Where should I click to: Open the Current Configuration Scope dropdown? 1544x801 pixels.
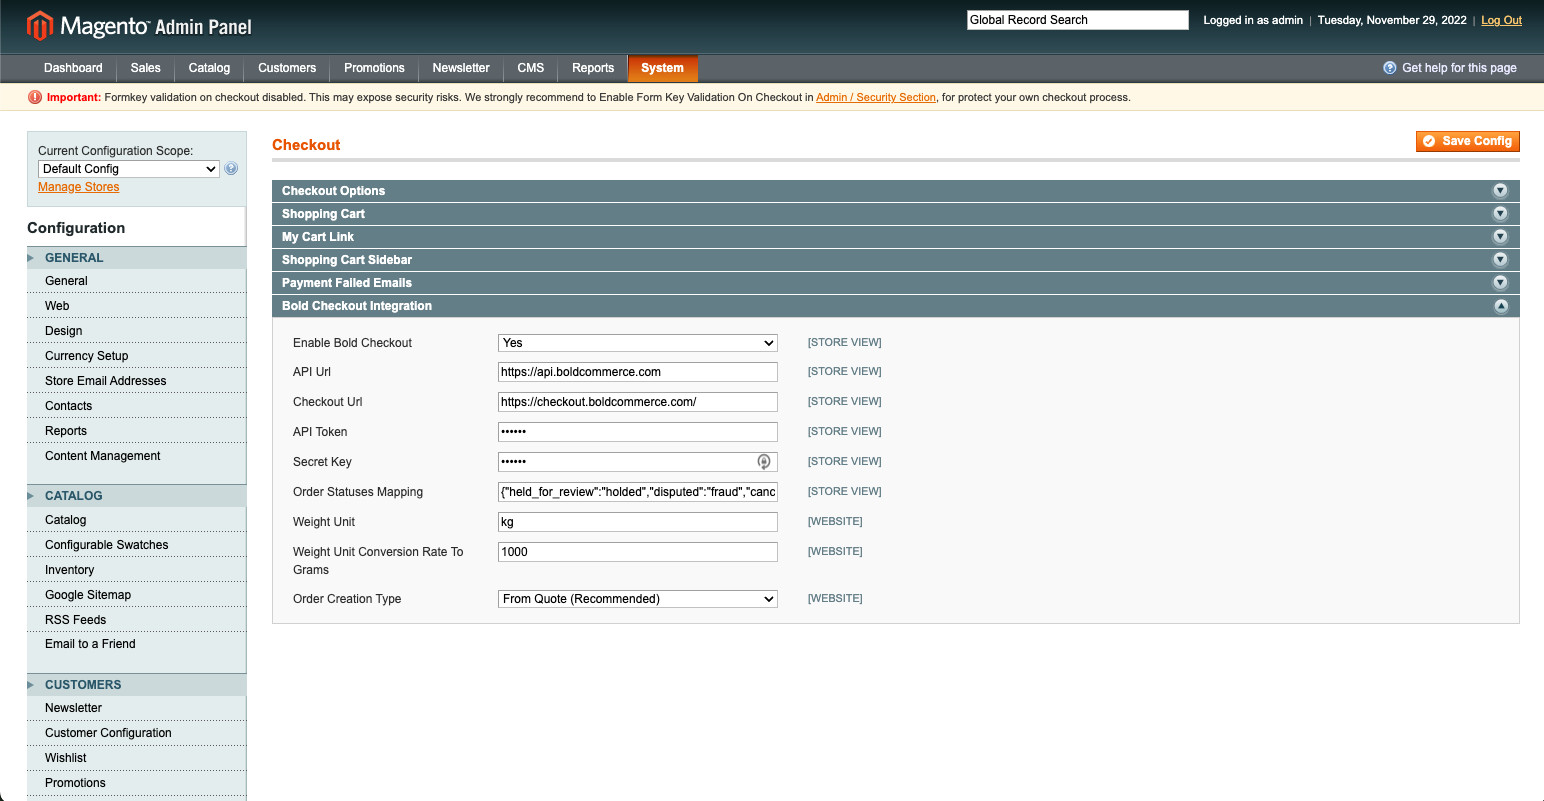point(129,169)
